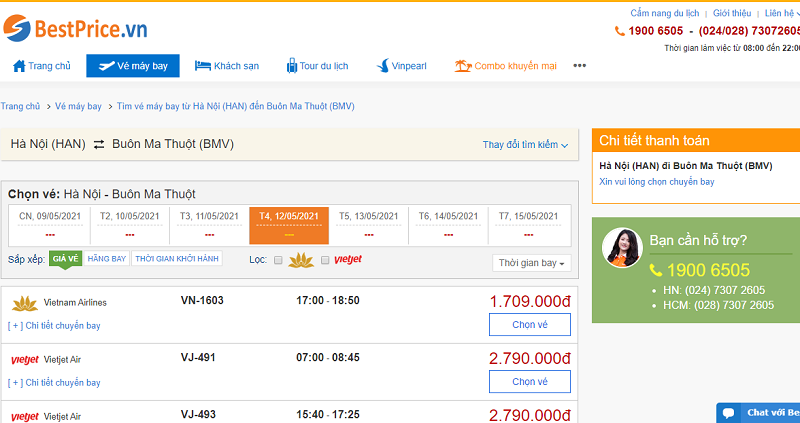
Task: Click the BestPrice.vn logo
Action: point(75,28)
